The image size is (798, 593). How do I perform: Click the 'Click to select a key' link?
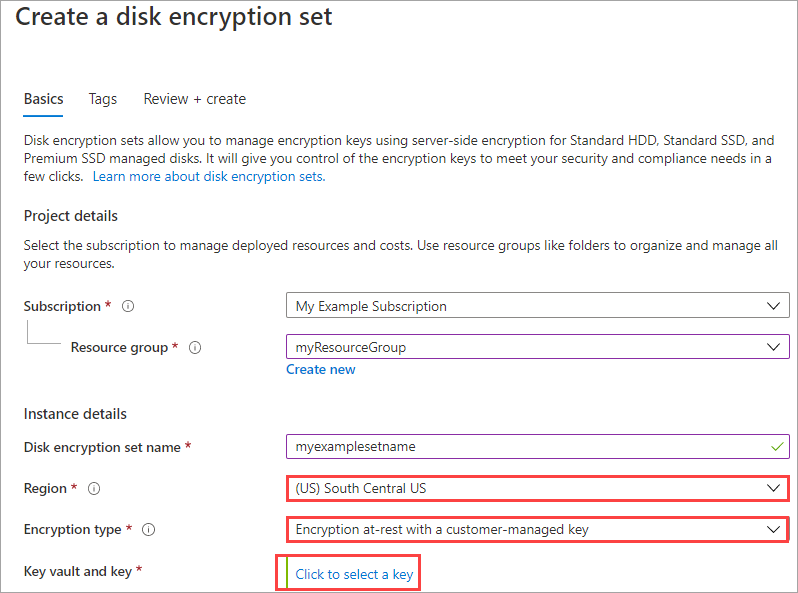coord(354,574)
